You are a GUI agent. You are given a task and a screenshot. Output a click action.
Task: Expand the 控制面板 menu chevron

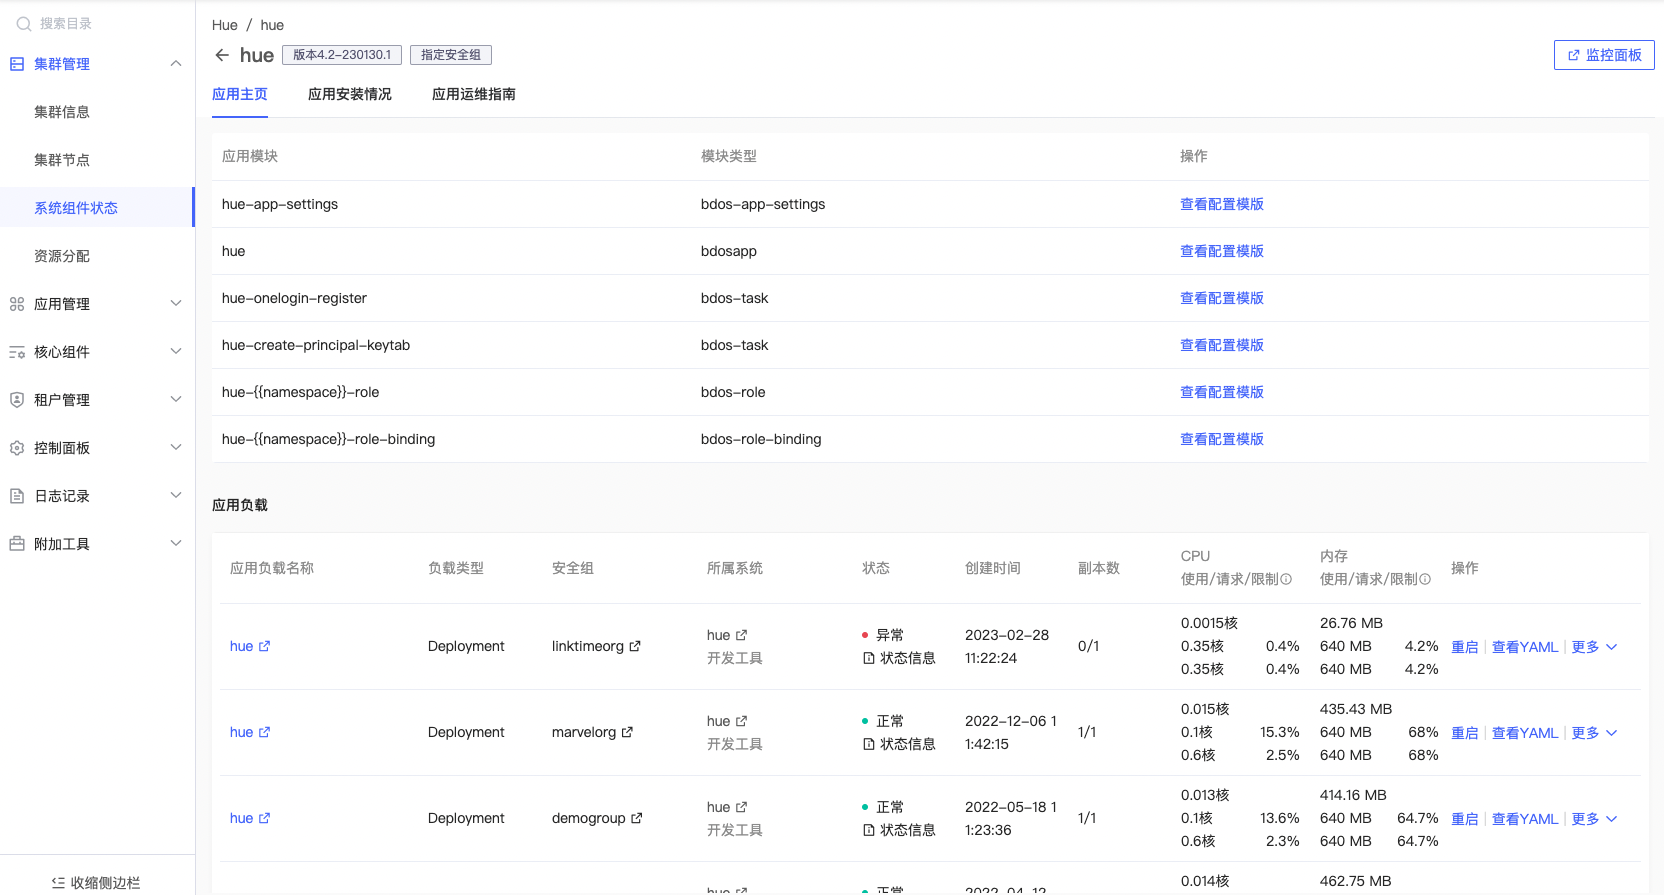[176, 447]
